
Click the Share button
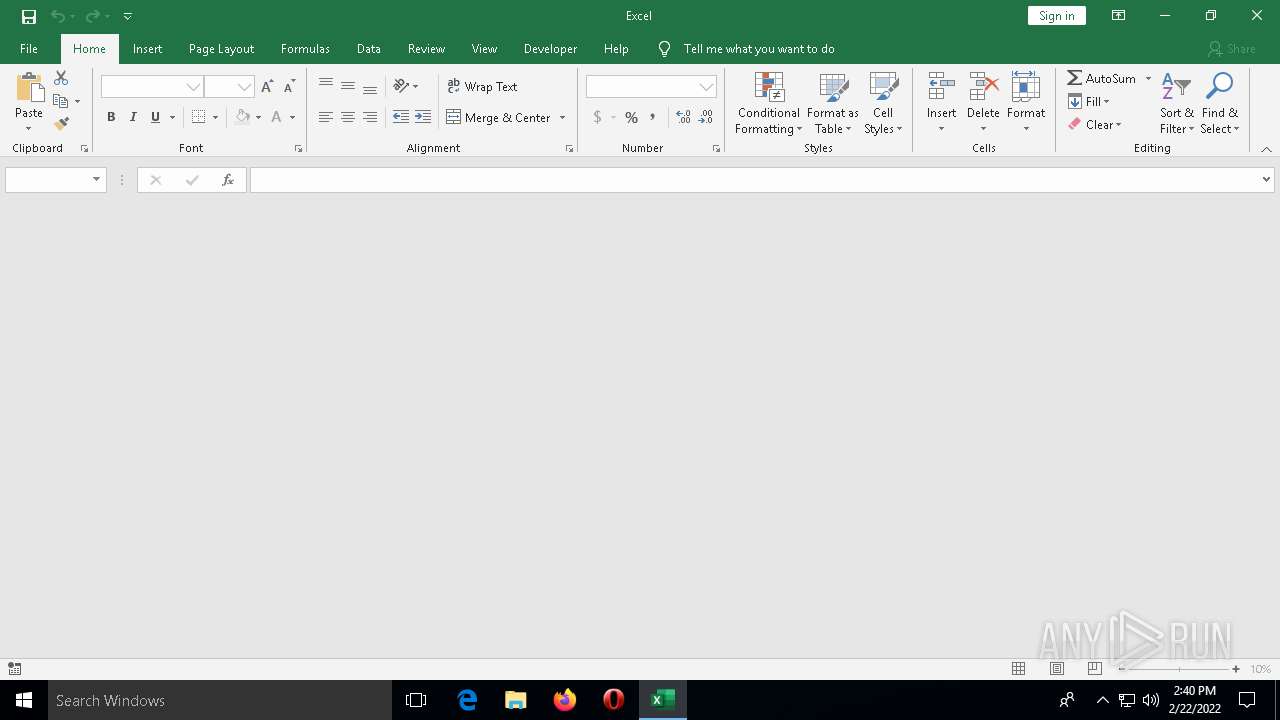[x=1231, y=49]
